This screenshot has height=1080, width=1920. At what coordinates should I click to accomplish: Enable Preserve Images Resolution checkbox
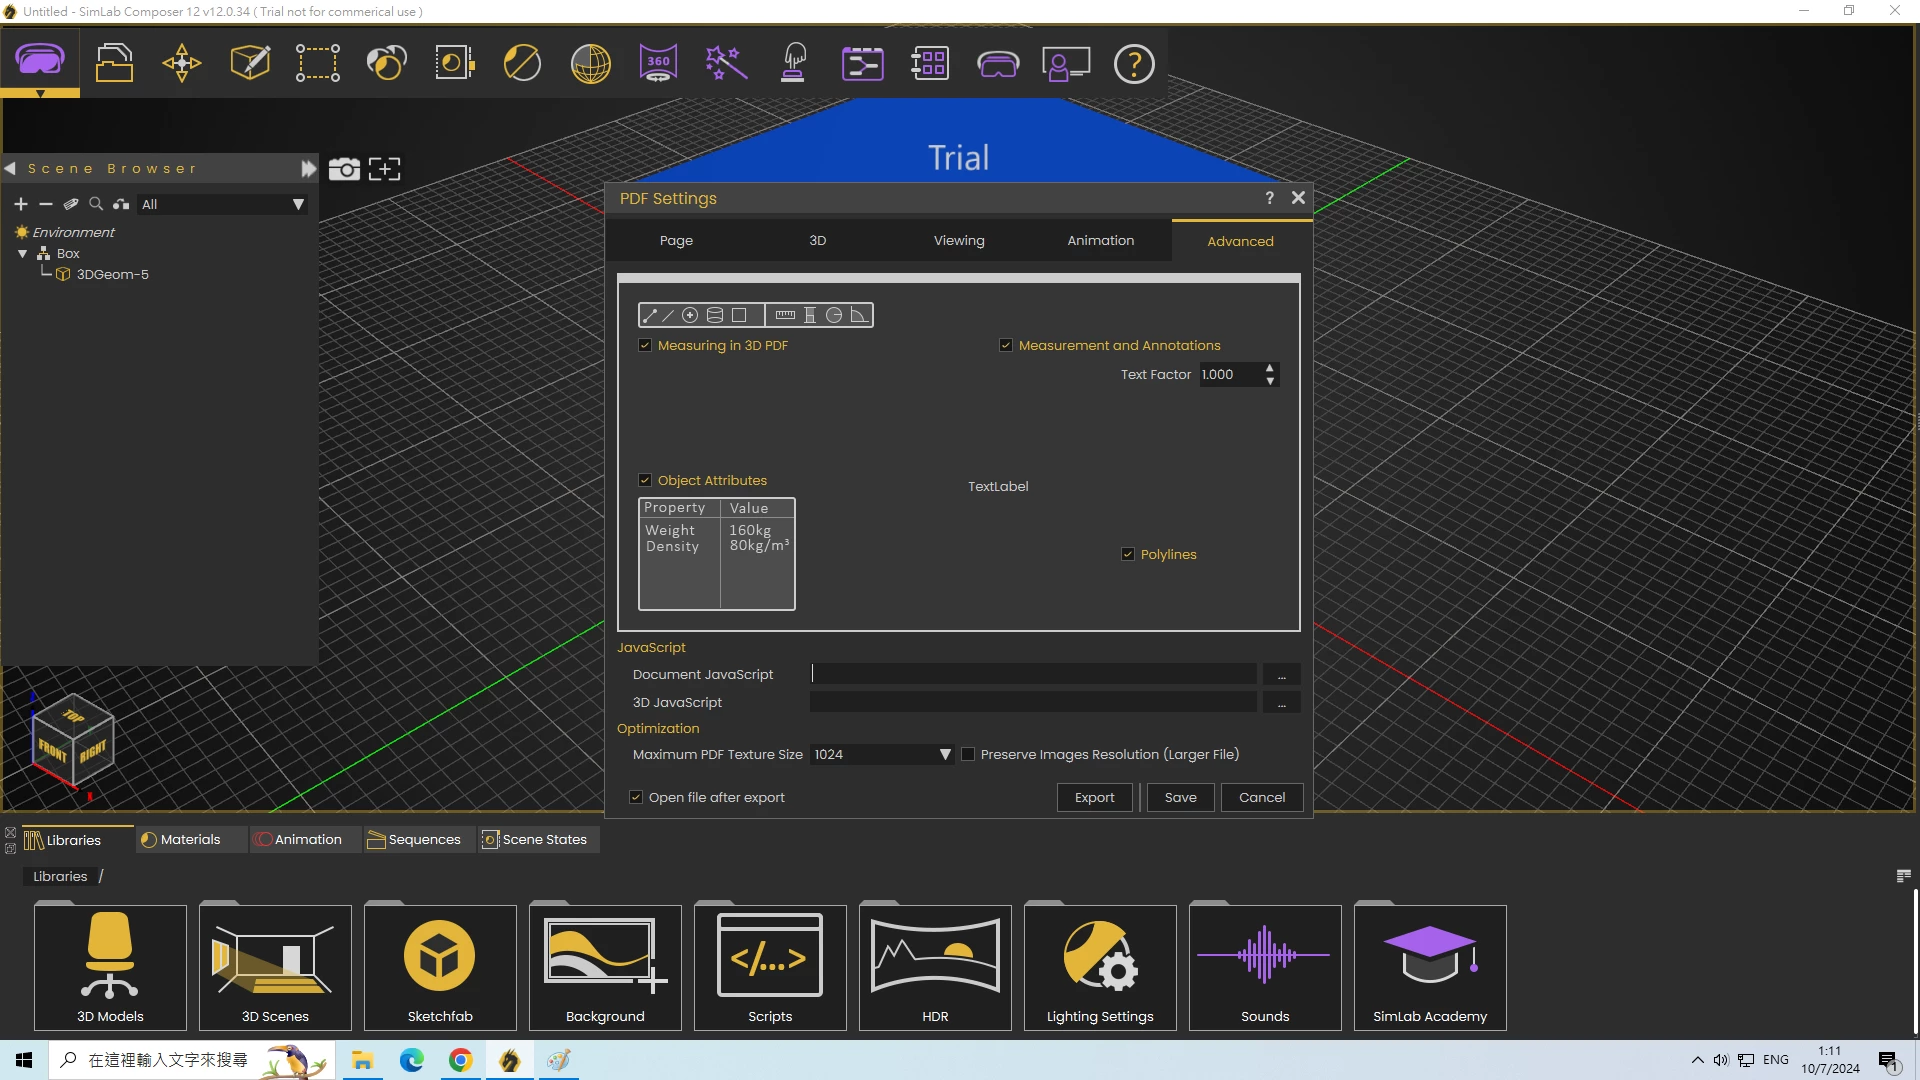[968, 754]
